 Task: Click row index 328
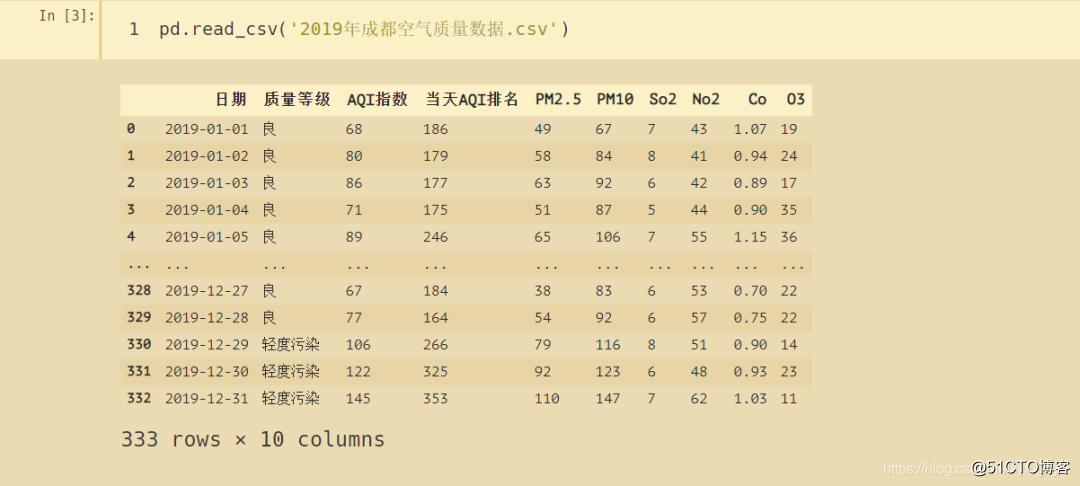[139, 290]
